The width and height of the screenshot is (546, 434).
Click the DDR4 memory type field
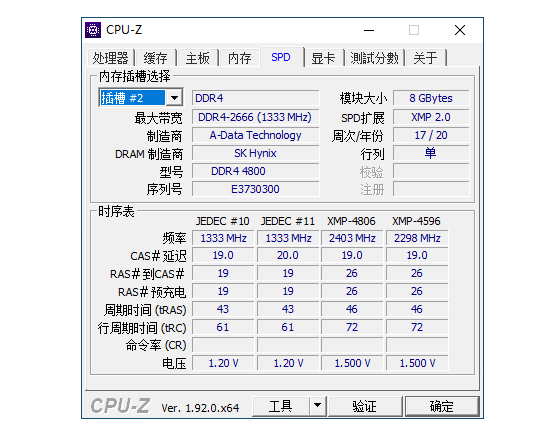point(256,98)
